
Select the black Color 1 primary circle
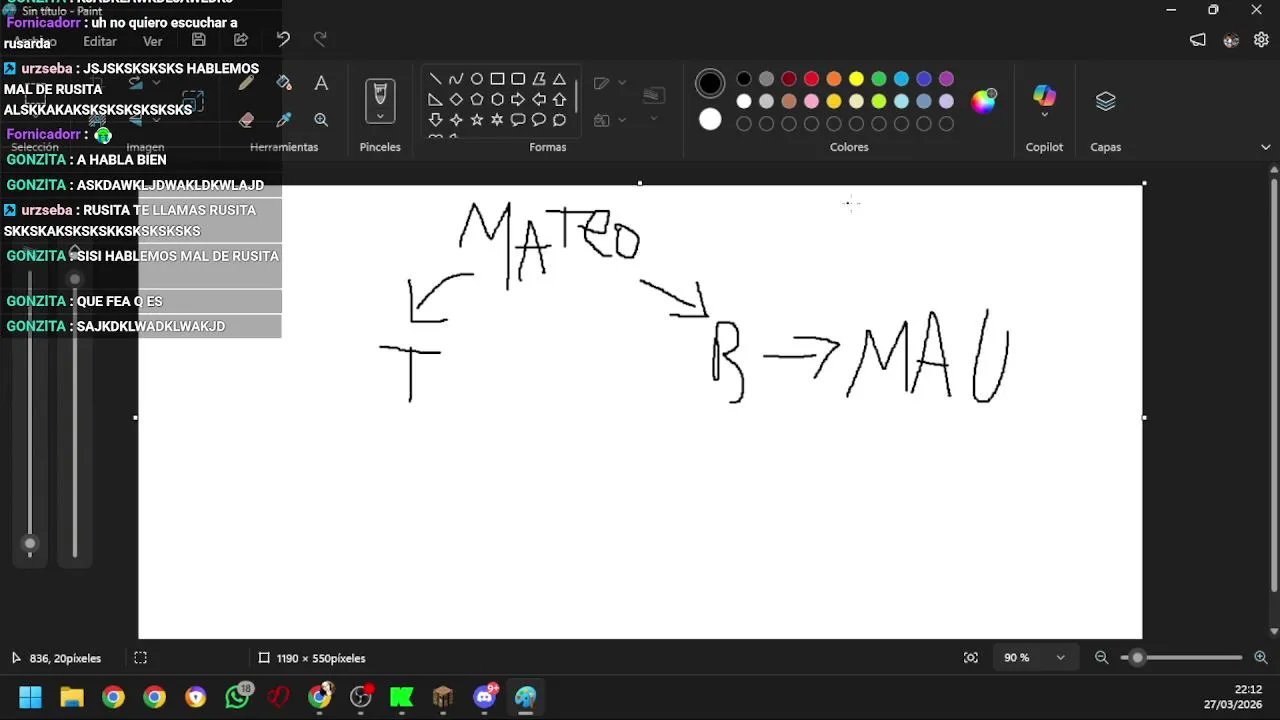(710, 83)
